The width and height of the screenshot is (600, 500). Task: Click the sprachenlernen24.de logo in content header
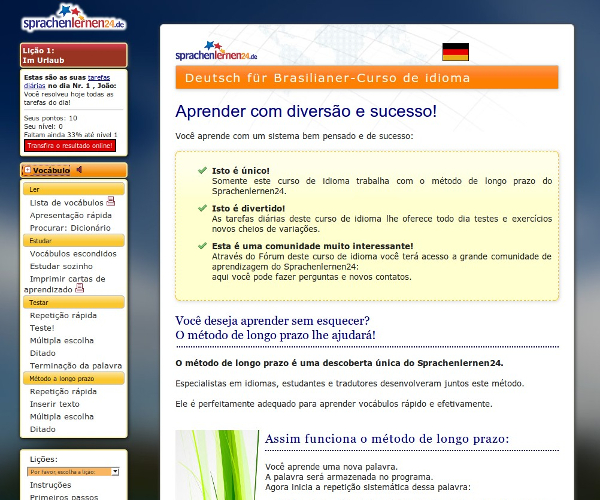pos(216,51)
